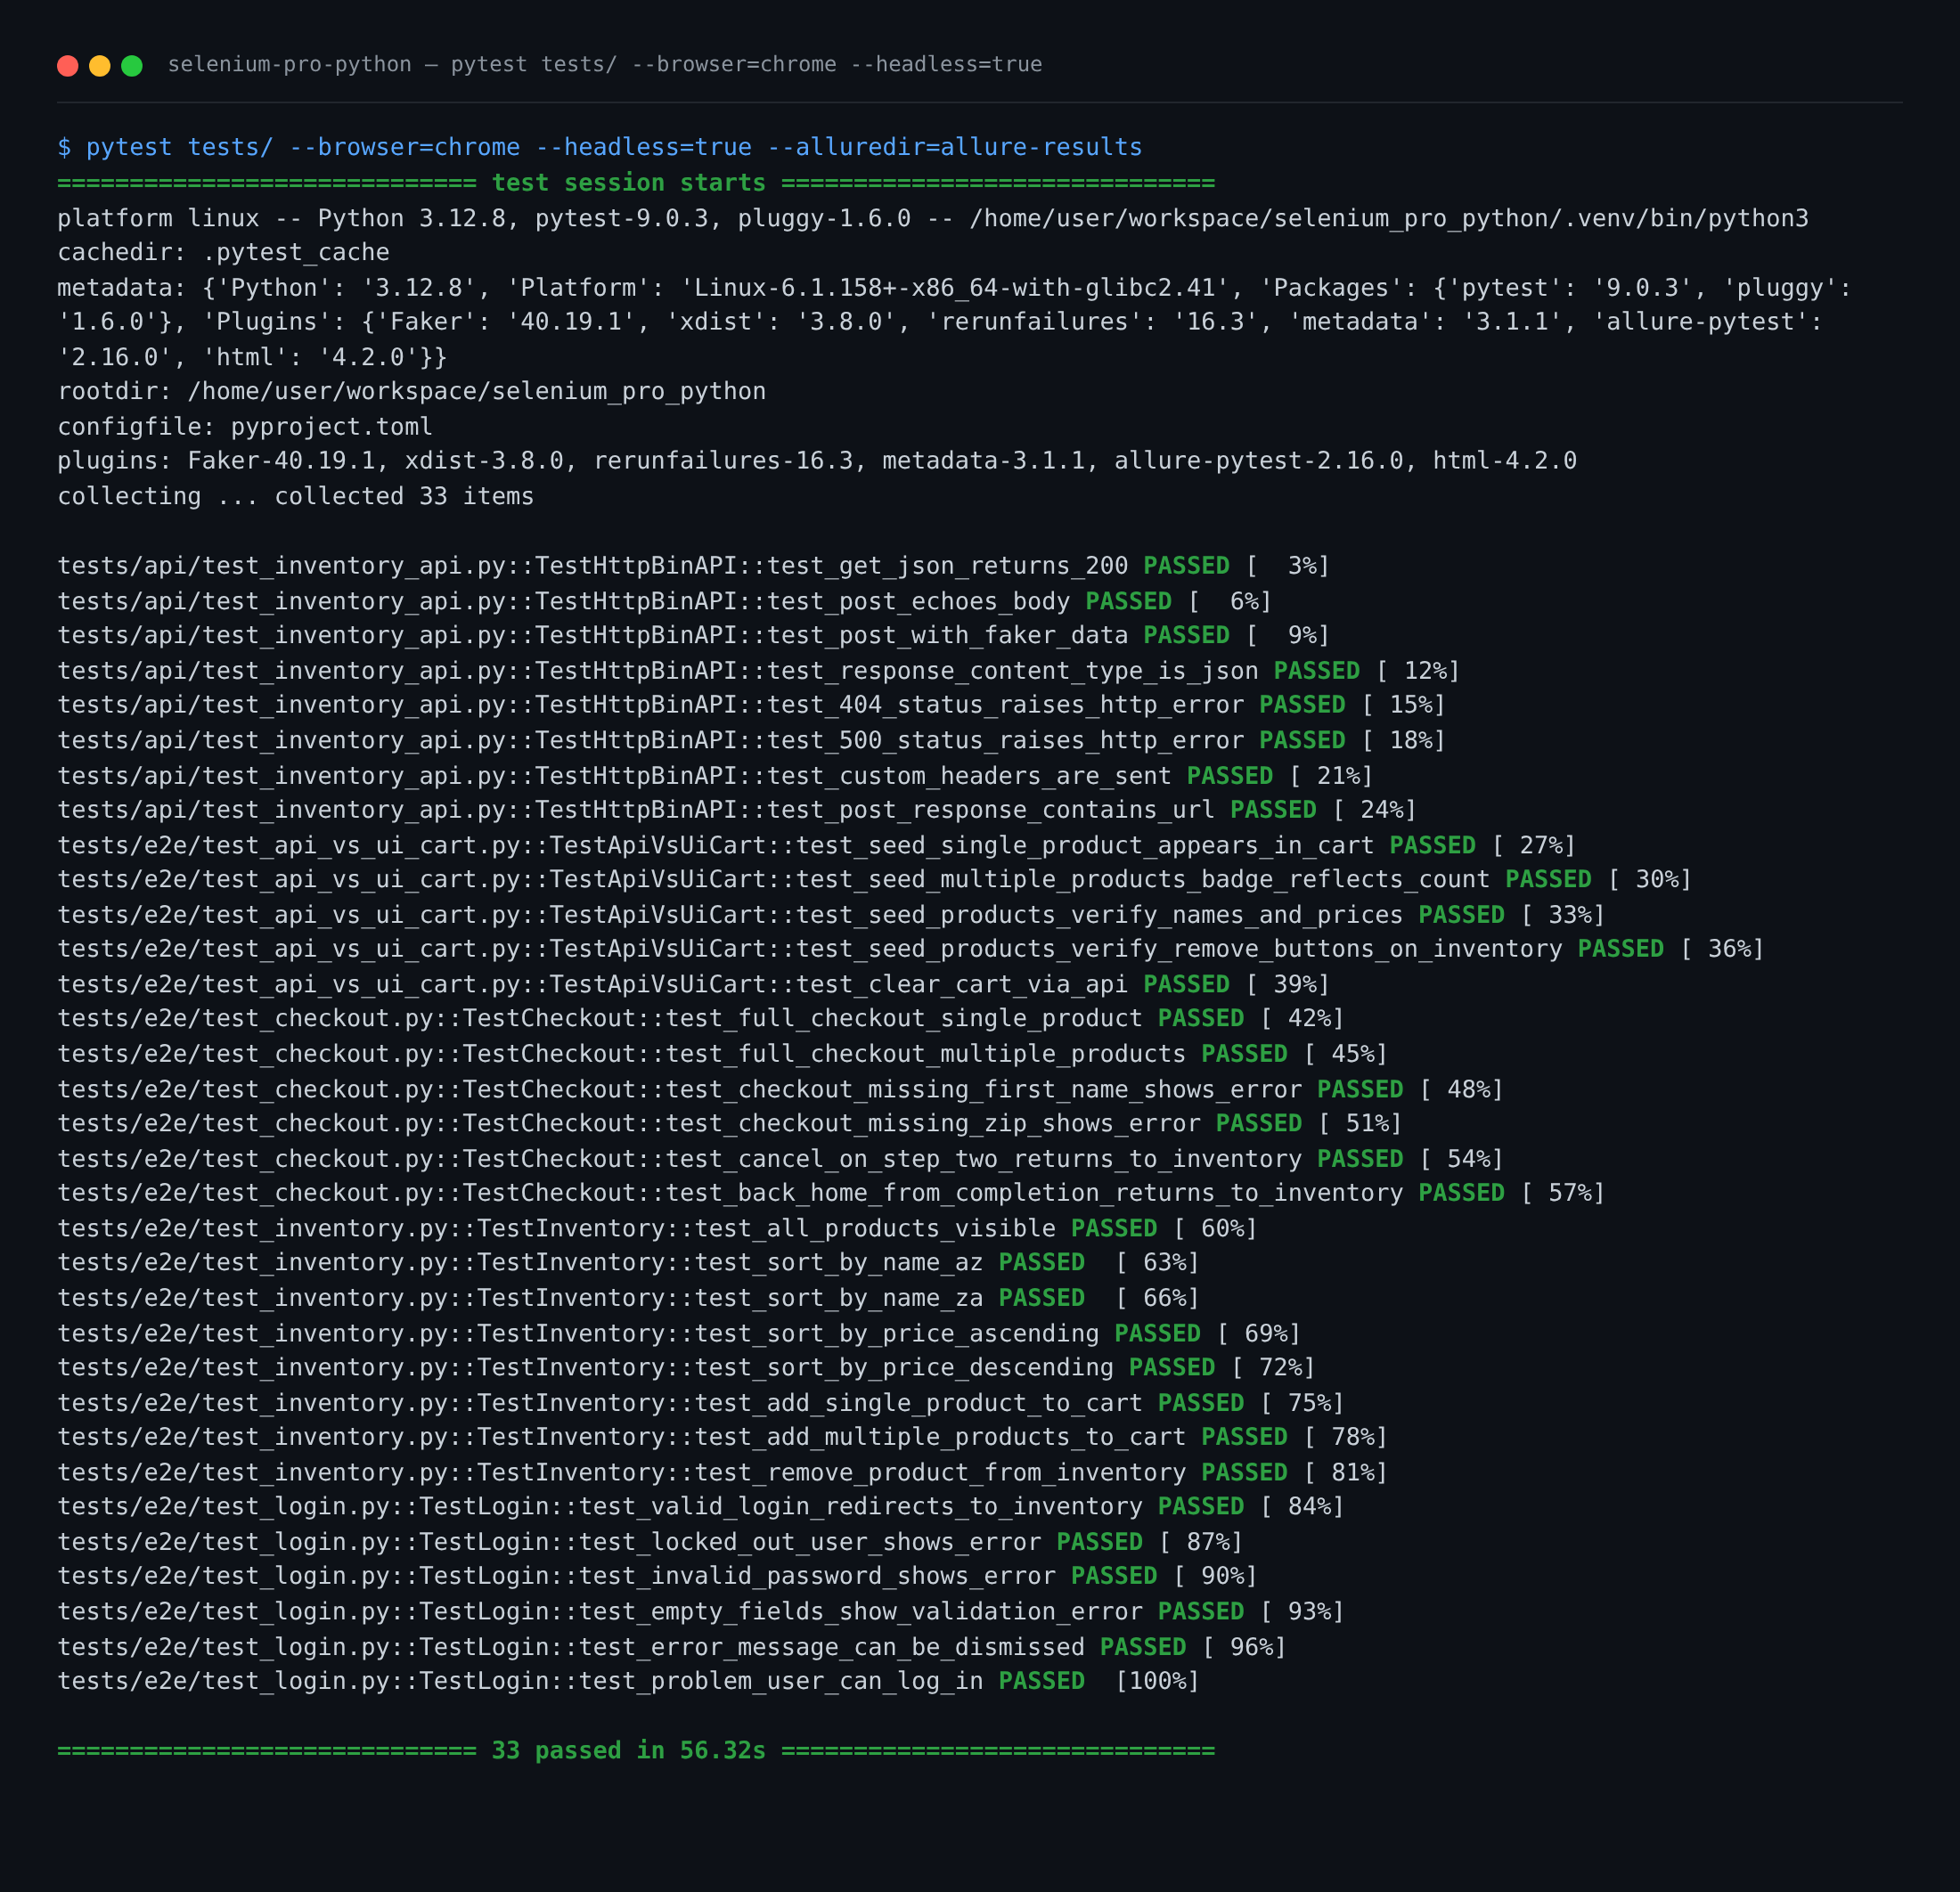The image size is (1960, 1892).
Task: Click the test_add_multiple_products_to_cart line
Action: point(723,1437)
